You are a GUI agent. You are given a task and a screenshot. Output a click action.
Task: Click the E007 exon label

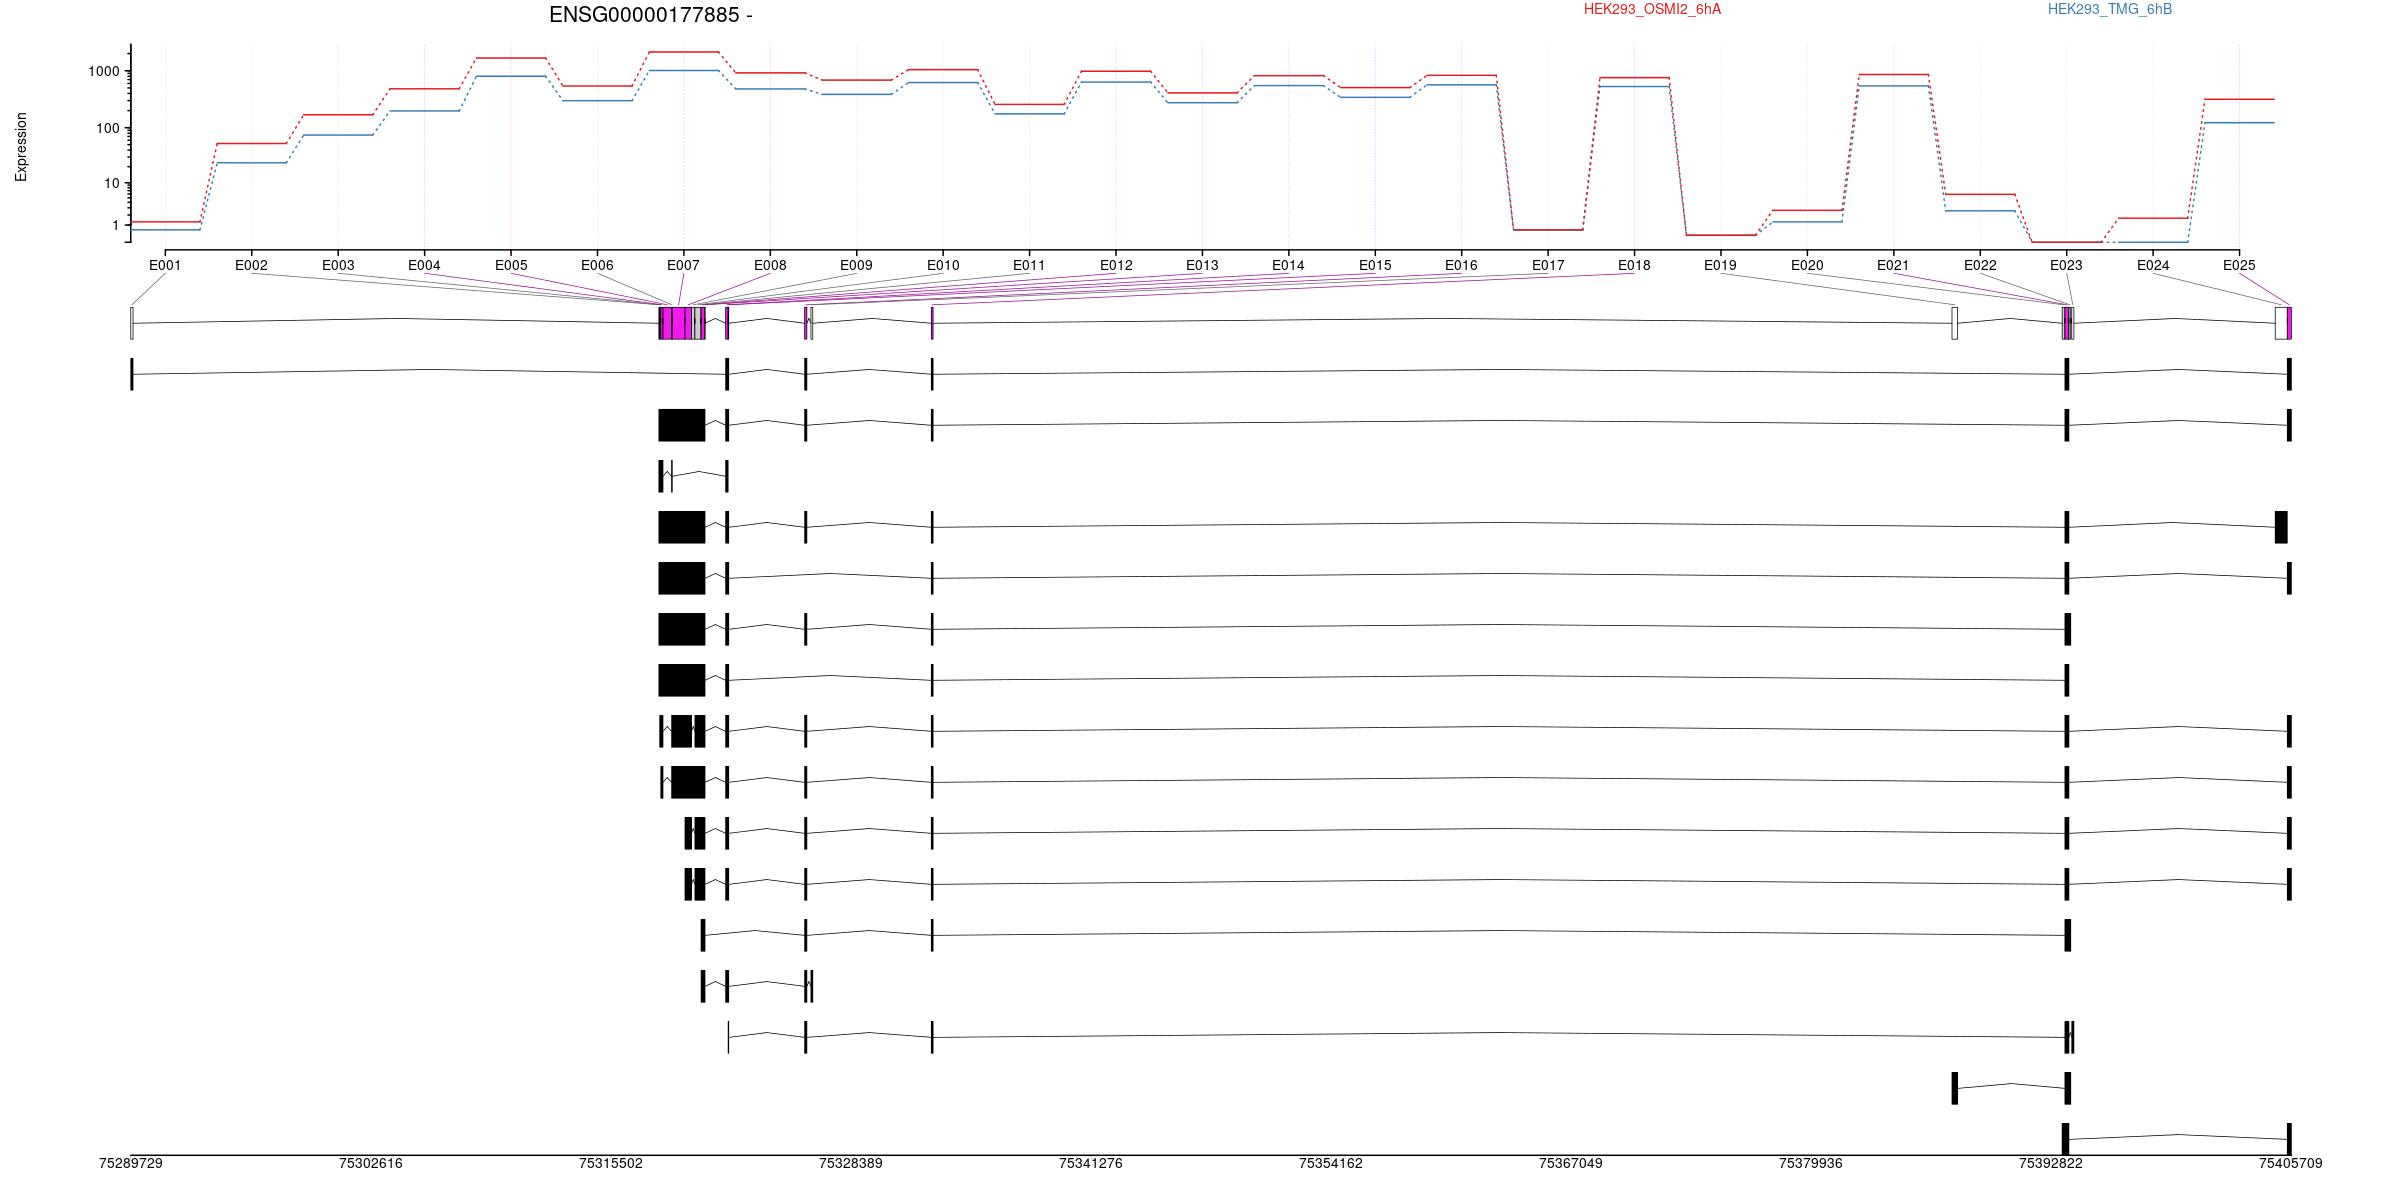coord(683,266)
